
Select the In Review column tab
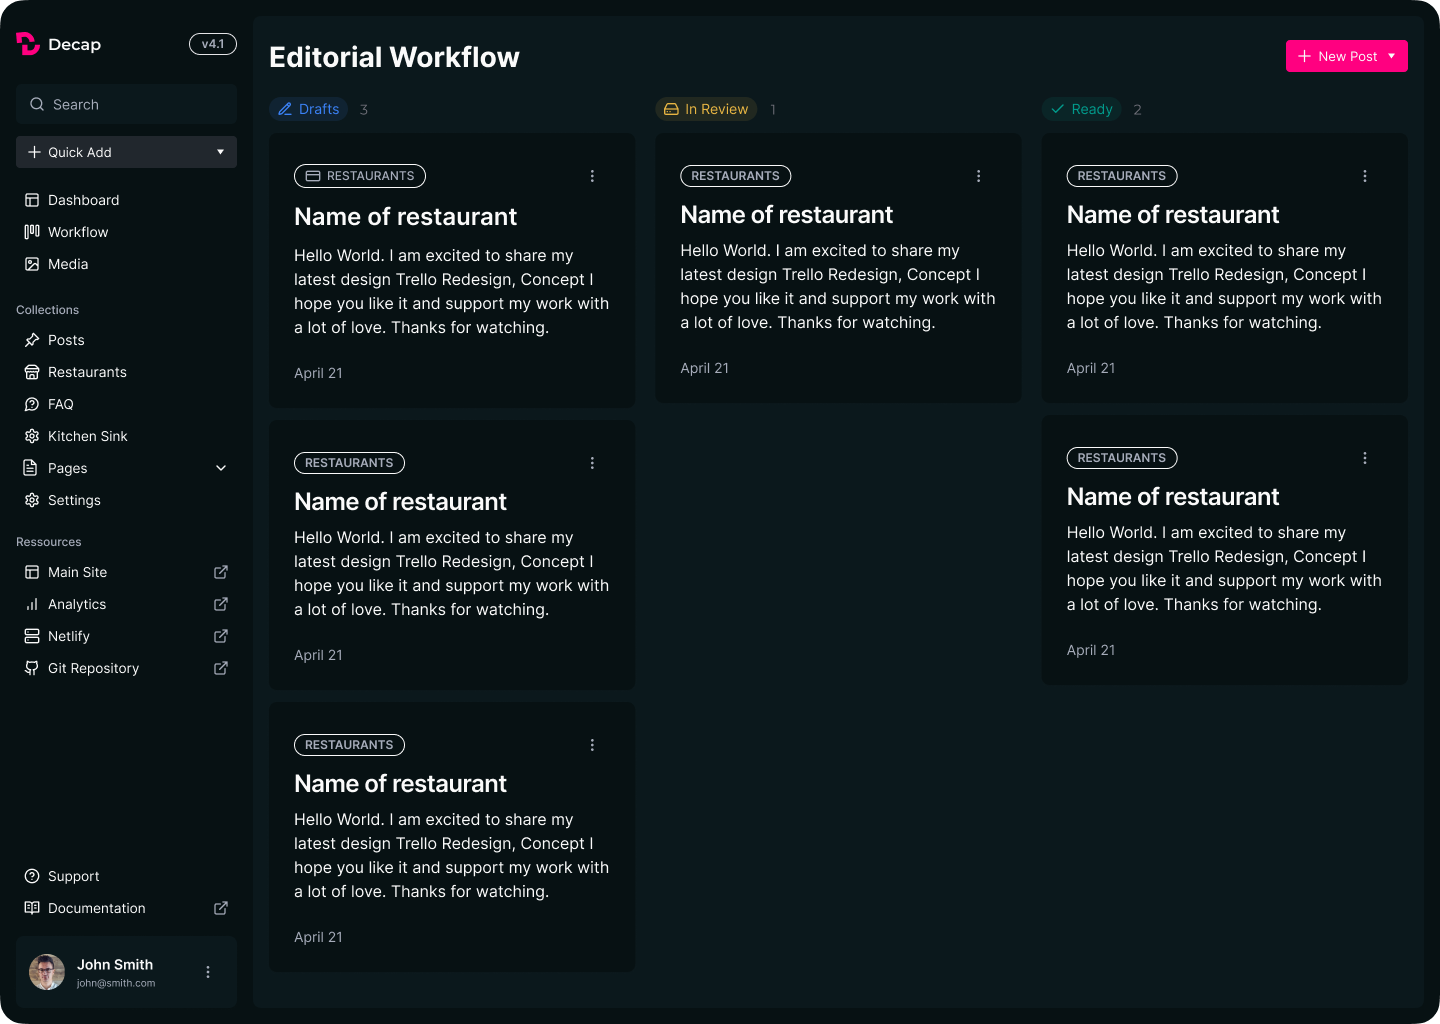point(706,109)
